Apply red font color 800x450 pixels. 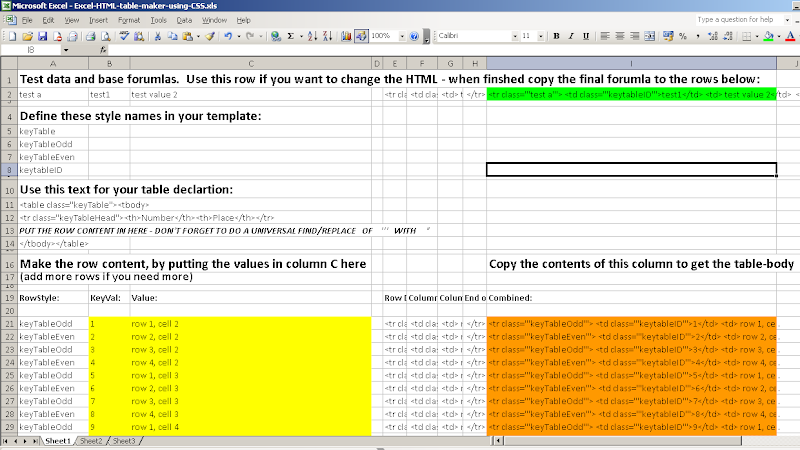click(790, 36)
